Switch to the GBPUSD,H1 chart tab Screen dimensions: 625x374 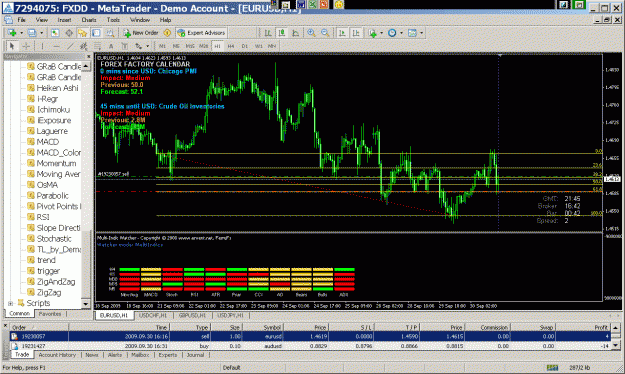tap(192, 315)
